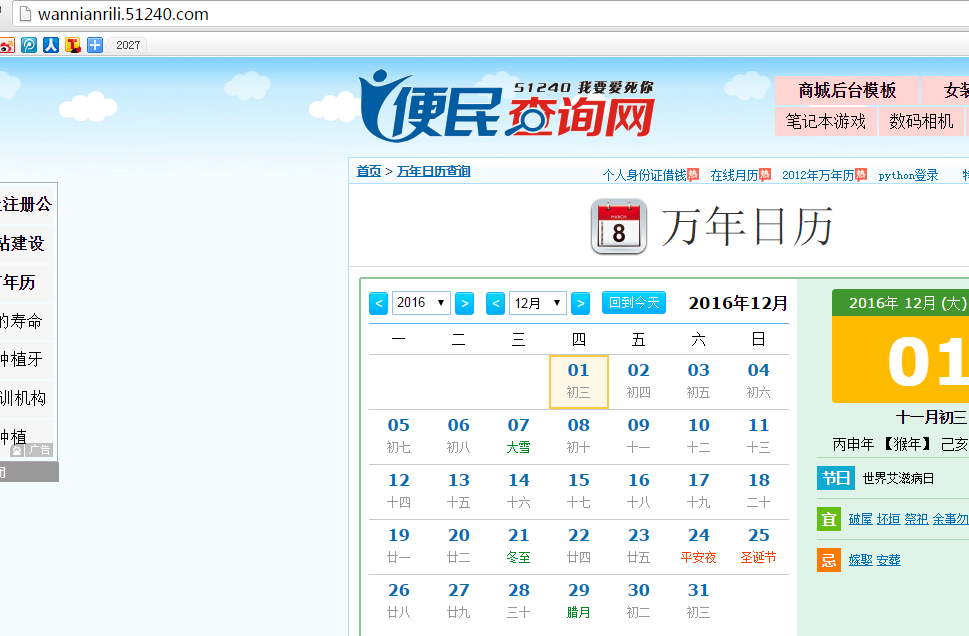Click 训机构 item in left ad
The image size is (969, 636).
coord(23,398)
